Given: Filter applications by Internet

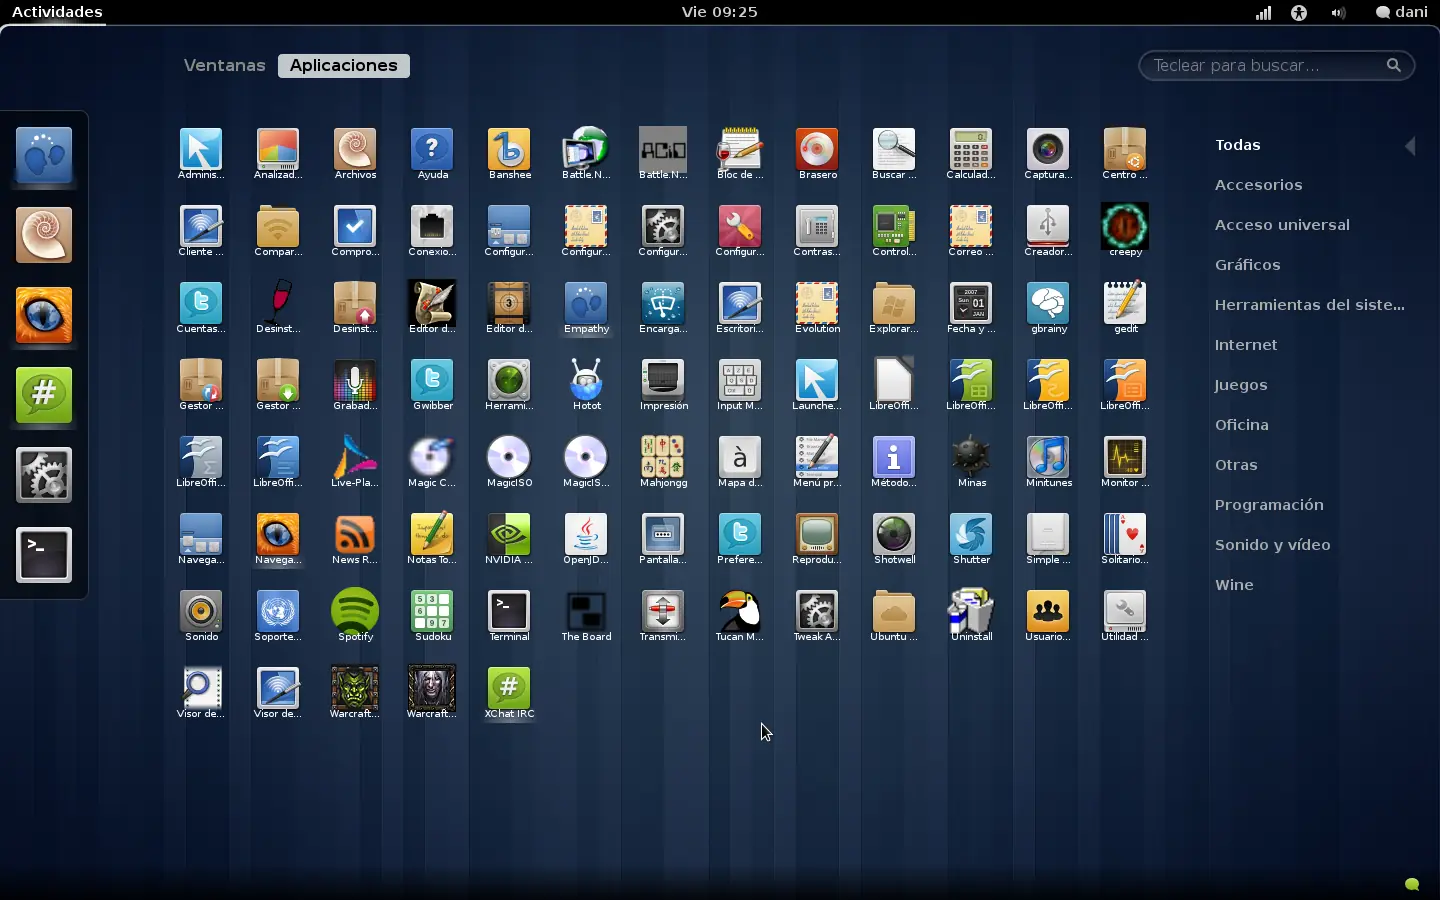Looking at the screenshot, I should pos(1246,345).
